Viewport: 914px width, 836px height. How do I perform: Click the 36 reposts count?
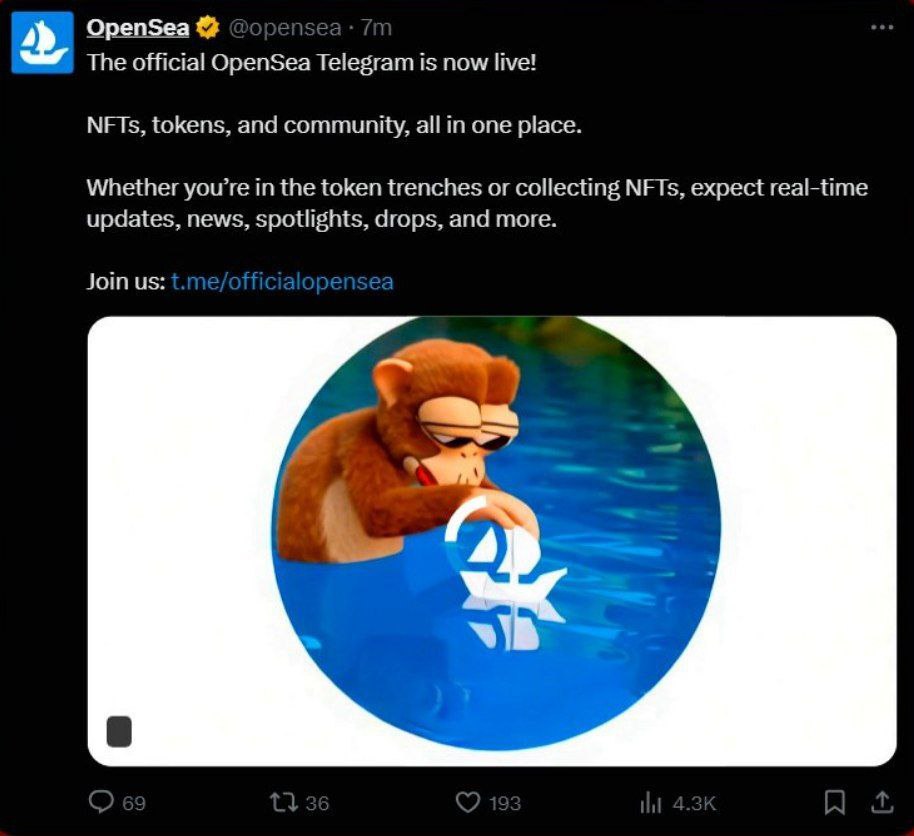tap(317, 803)
